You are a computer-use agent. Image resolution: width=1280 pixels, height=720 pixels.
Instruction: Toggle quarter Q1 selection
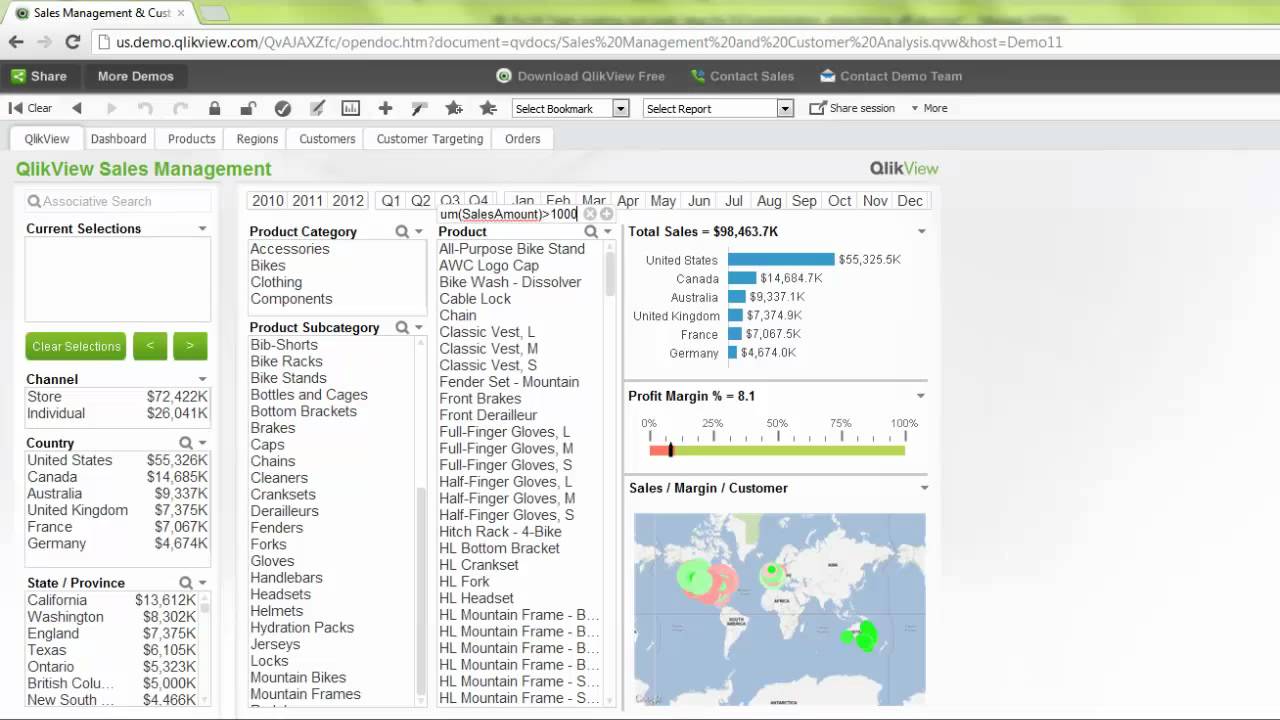(391, 201)
